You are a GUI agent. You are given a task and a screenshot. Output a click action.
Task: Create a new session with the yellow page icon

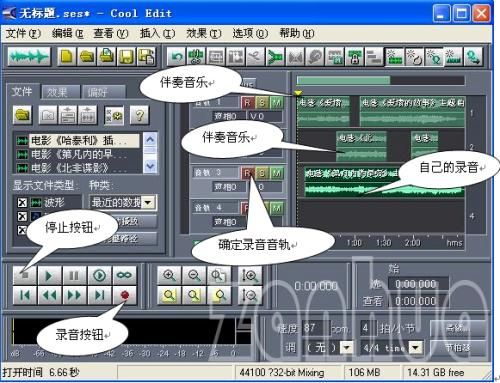(x=66, y=57)
